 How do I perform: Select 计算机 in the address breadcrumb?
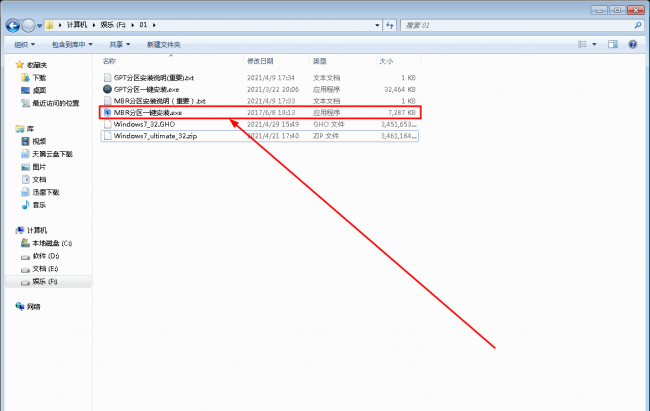pyautogui.click(x=77, y=25)
